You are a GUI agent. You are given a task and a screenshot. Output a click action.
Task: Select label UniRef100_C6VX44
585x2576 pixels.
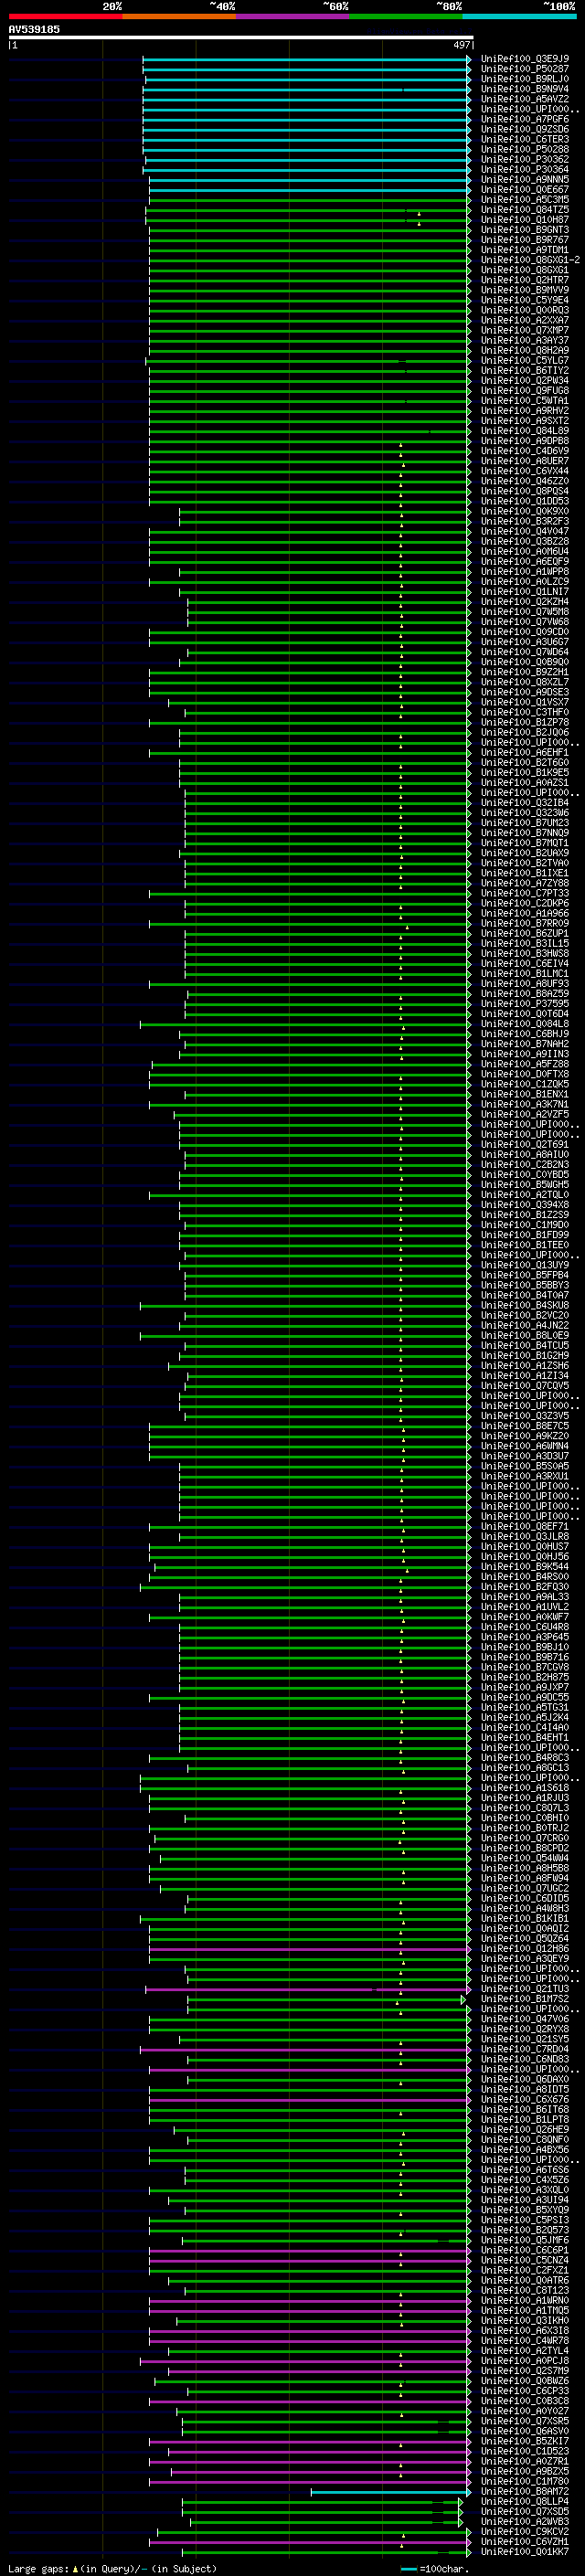coord(524,471)
